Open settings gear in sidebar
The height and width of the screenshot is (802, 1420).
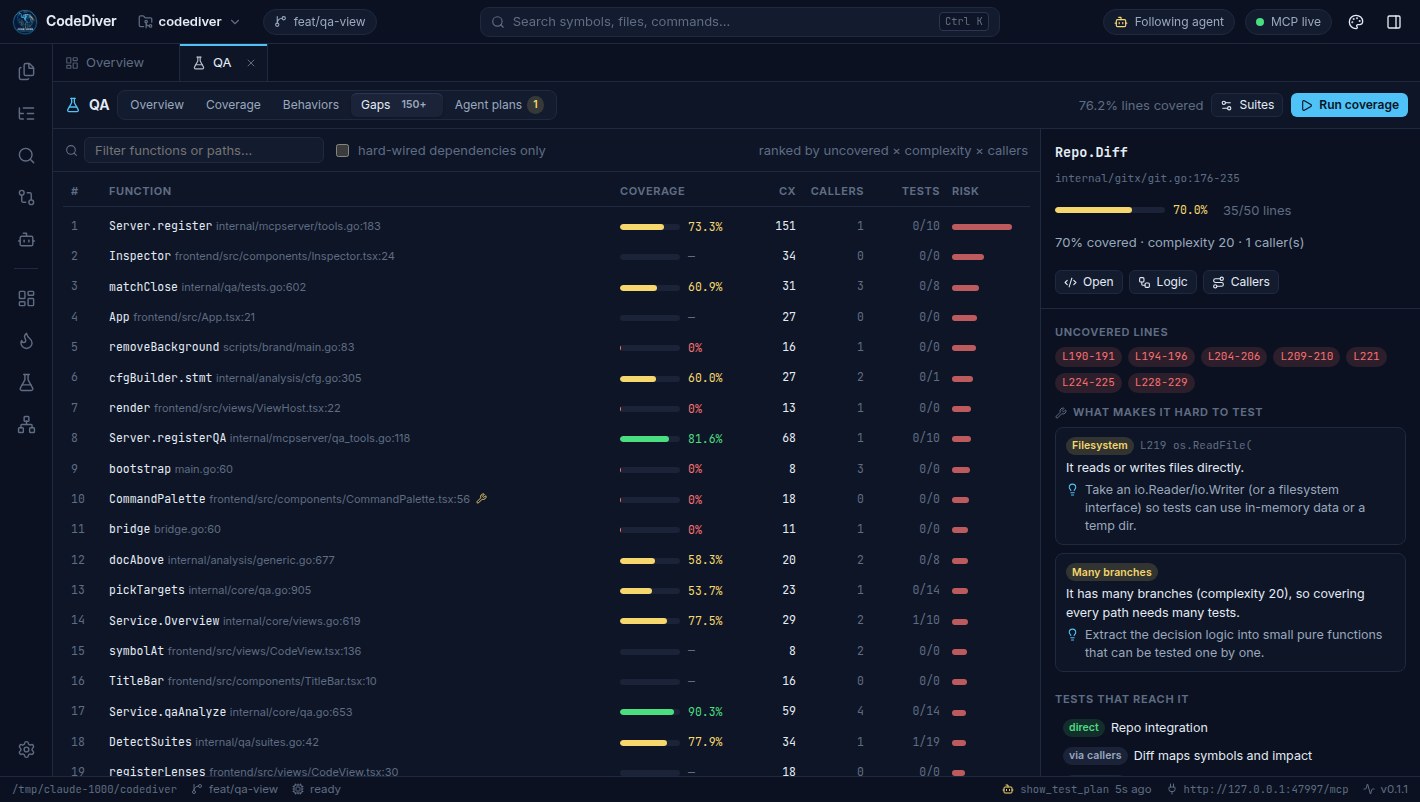(x=27, y=749)
